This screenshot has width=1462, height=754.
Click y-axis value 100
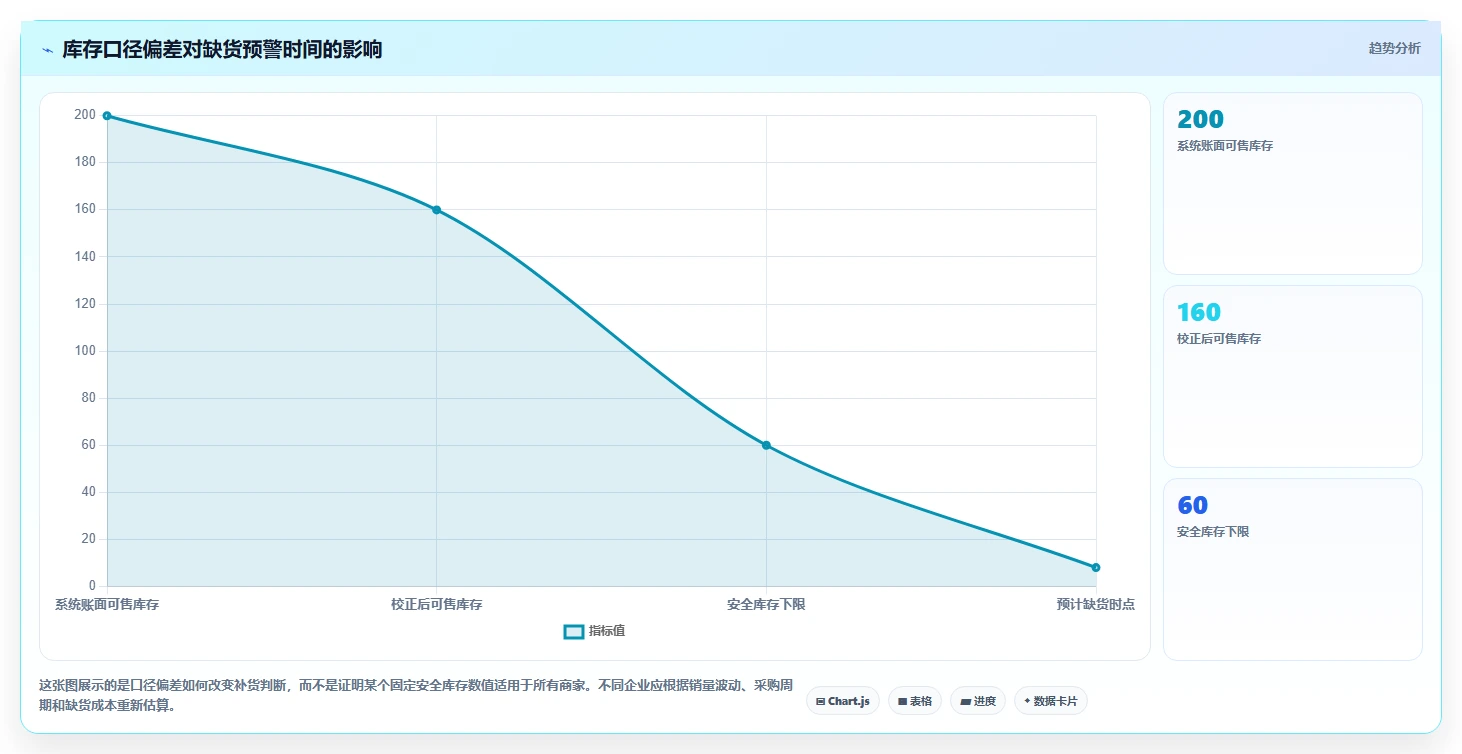[85, 350]
